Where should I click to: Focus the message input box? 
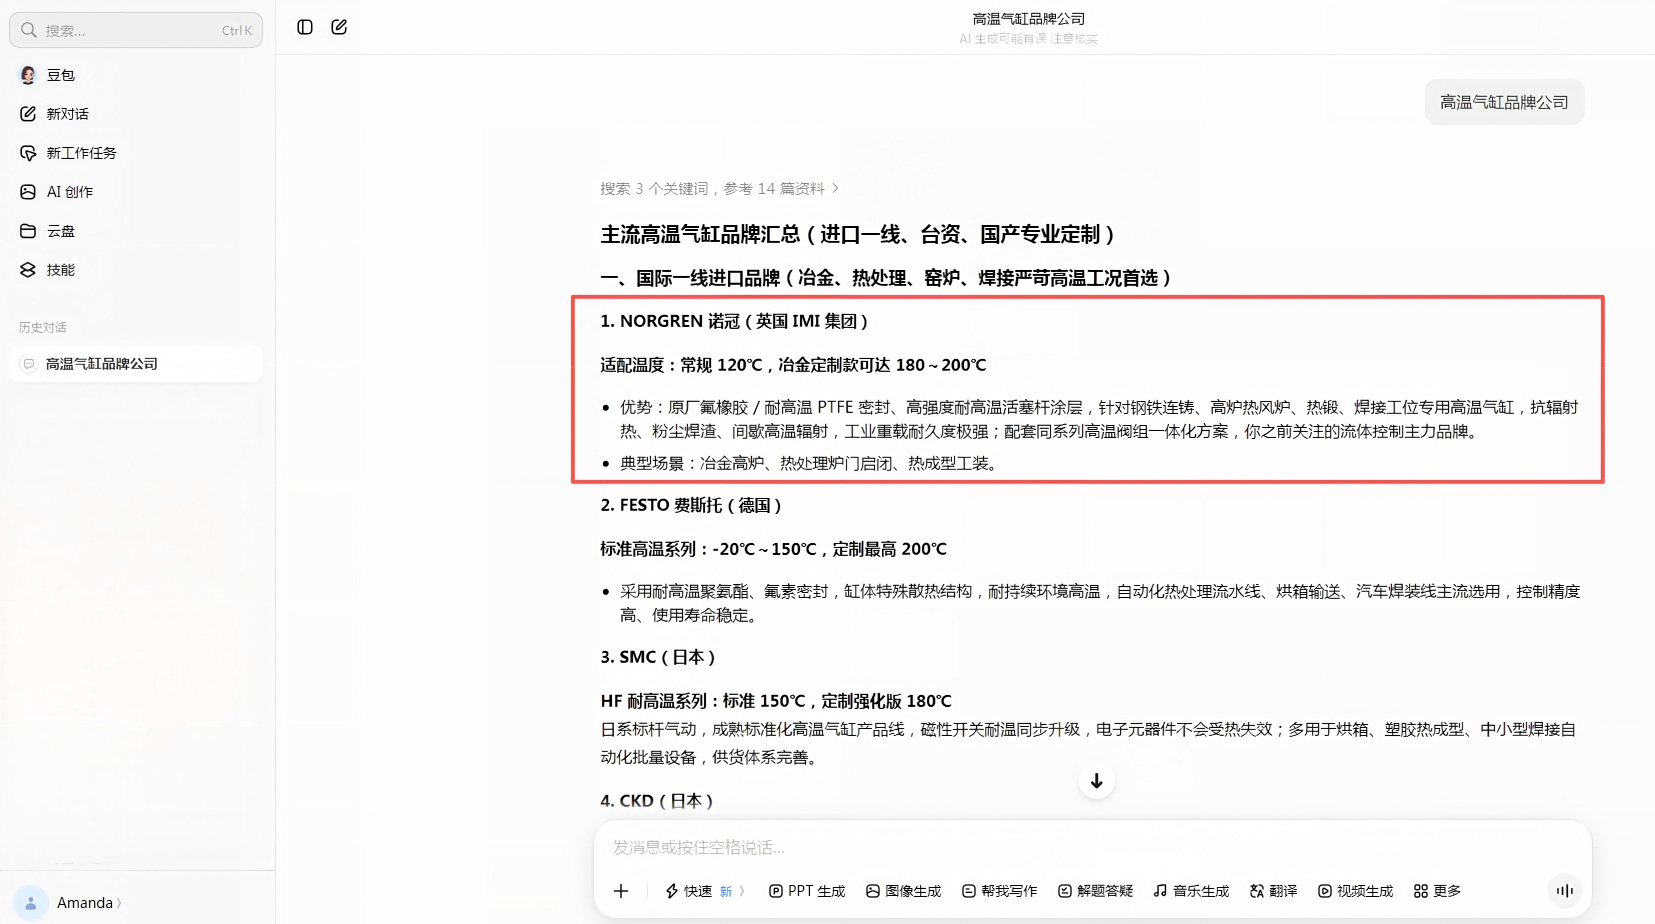tap(1092, 847)
